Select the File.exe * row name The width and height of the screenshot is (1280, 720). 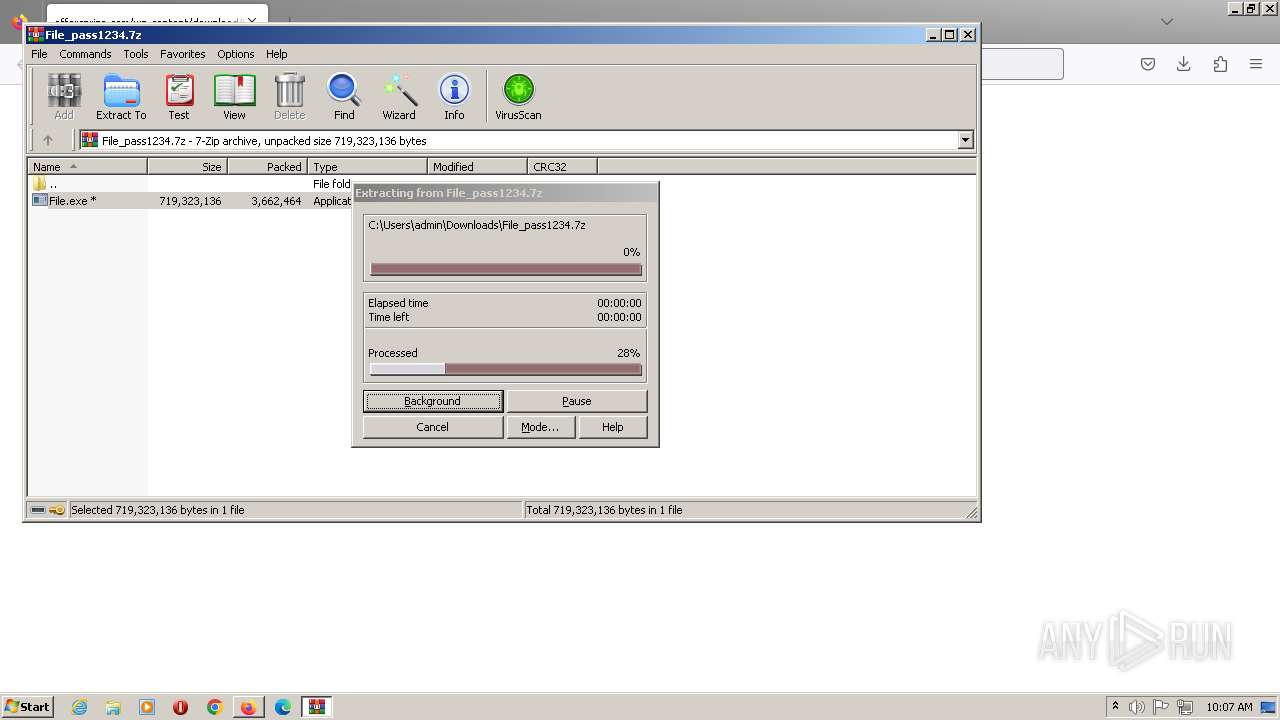coord(73,201)
